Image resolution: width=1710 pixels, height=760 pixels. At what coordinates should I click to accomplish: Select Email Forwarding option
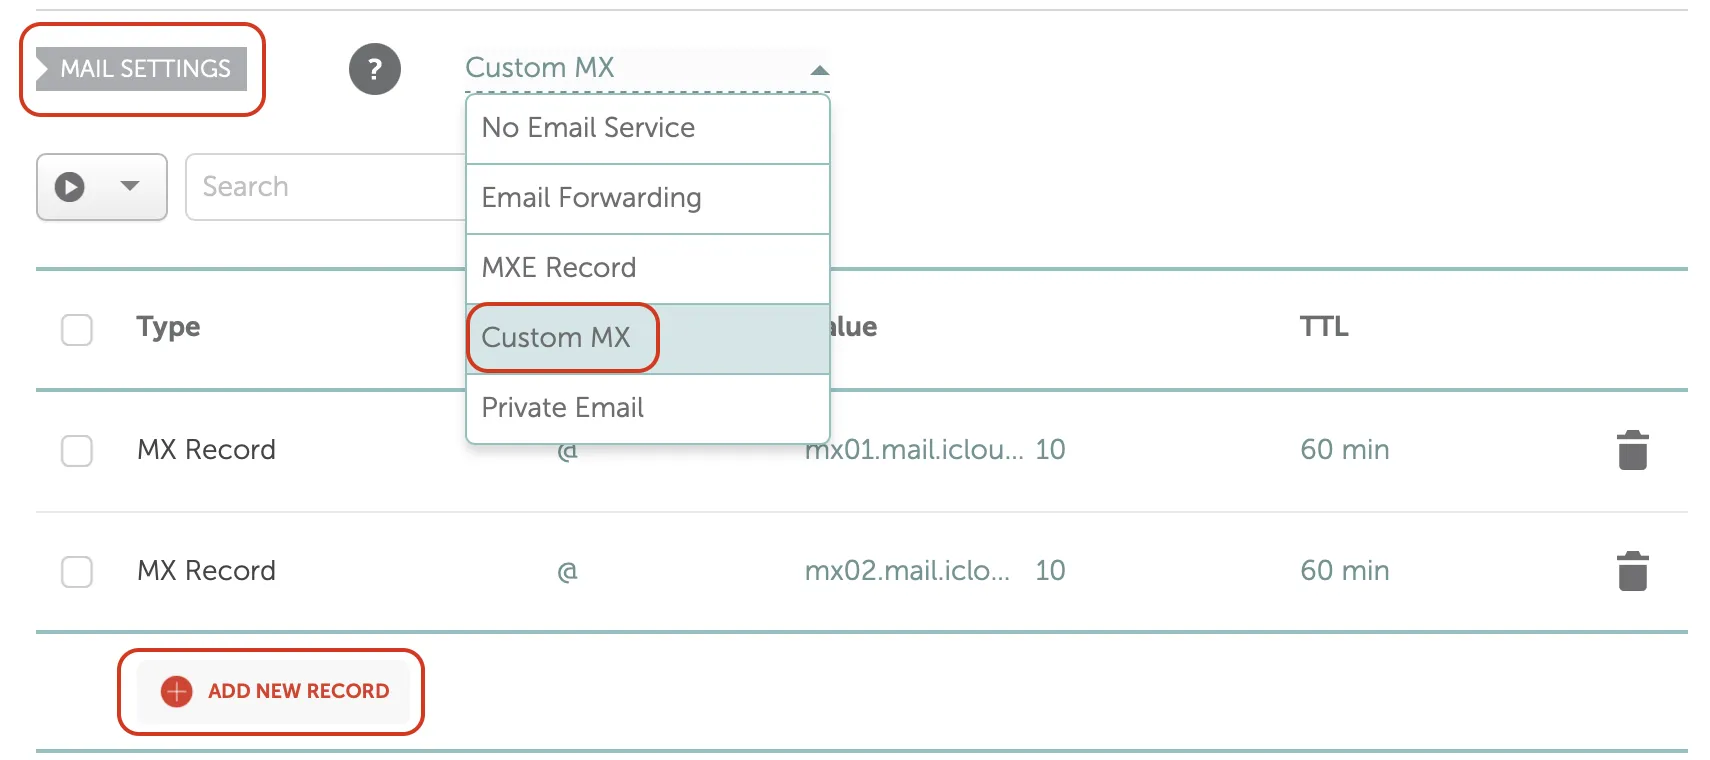(x=648, y=198)
